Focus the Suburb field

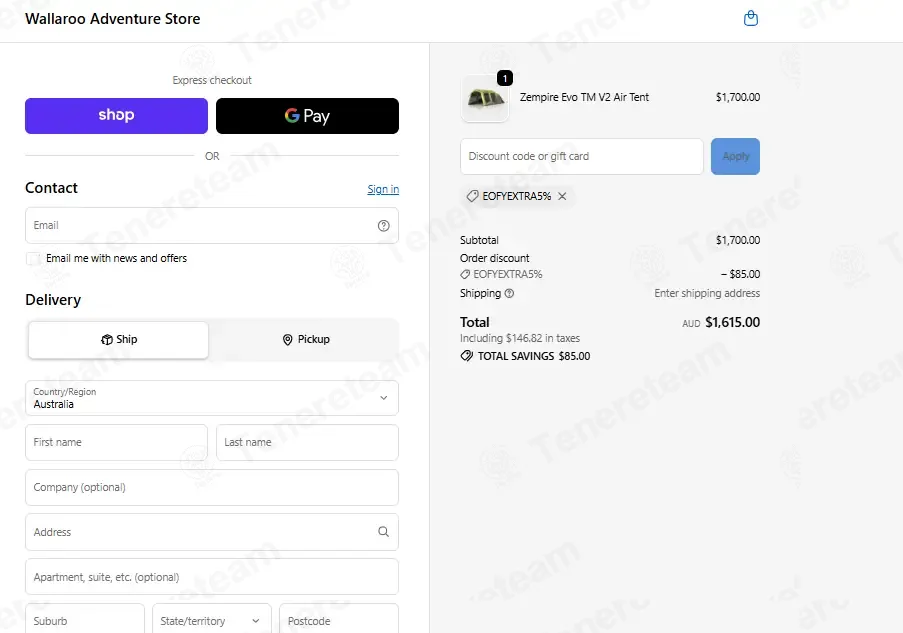(85, 620)
